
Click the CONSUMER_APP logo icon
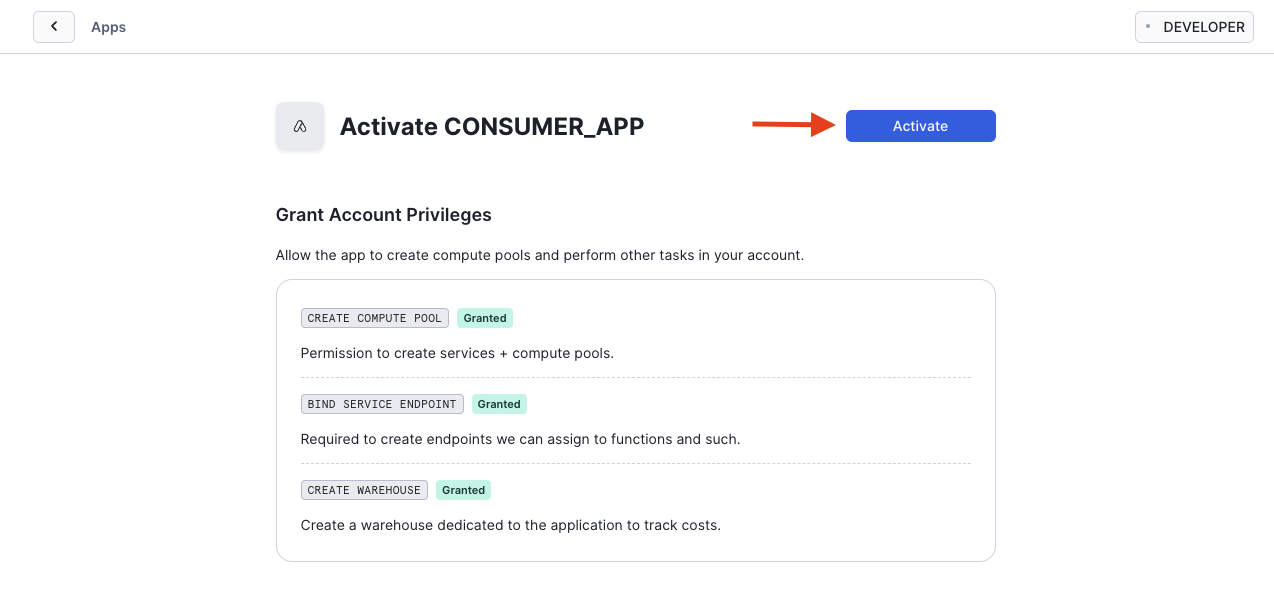click(x=300, y=126)
